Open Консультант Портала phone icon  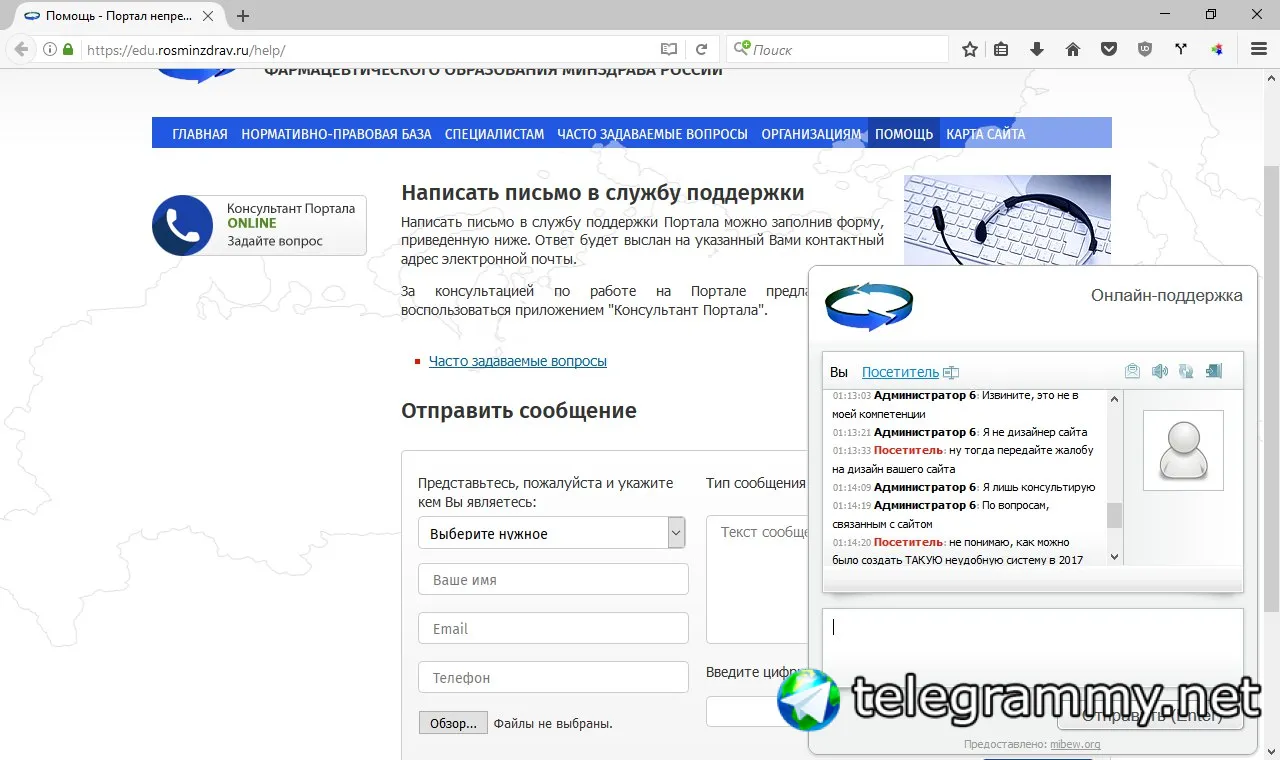pyautogui.click(x=182, y=225)
